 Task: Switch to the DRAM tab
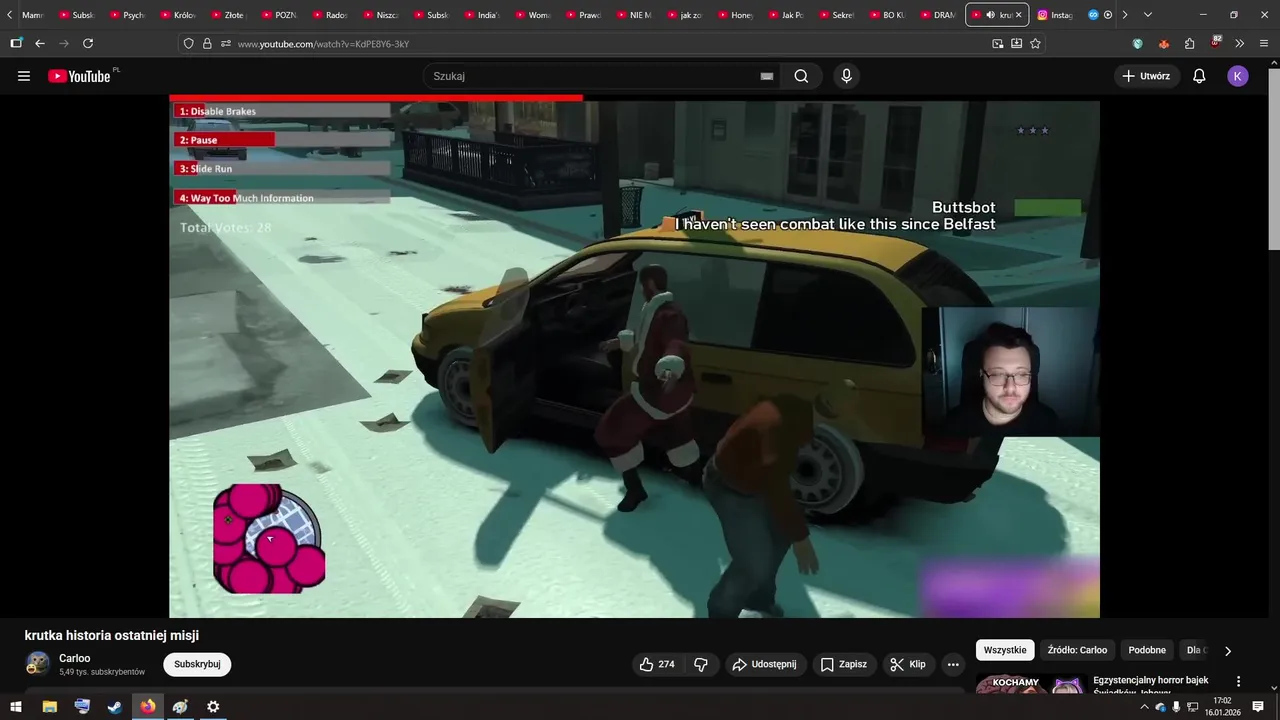(x=938, y=15)
